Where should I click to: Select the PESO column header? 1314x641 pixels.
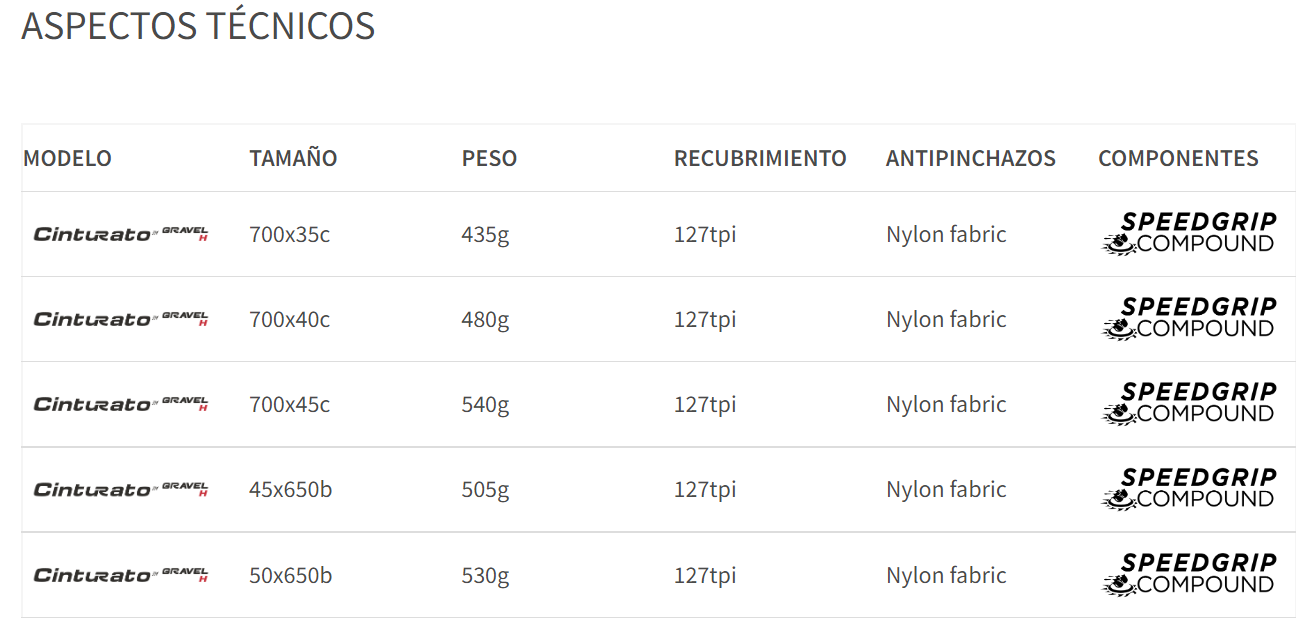pyautogui.click(x=489, y=158)
